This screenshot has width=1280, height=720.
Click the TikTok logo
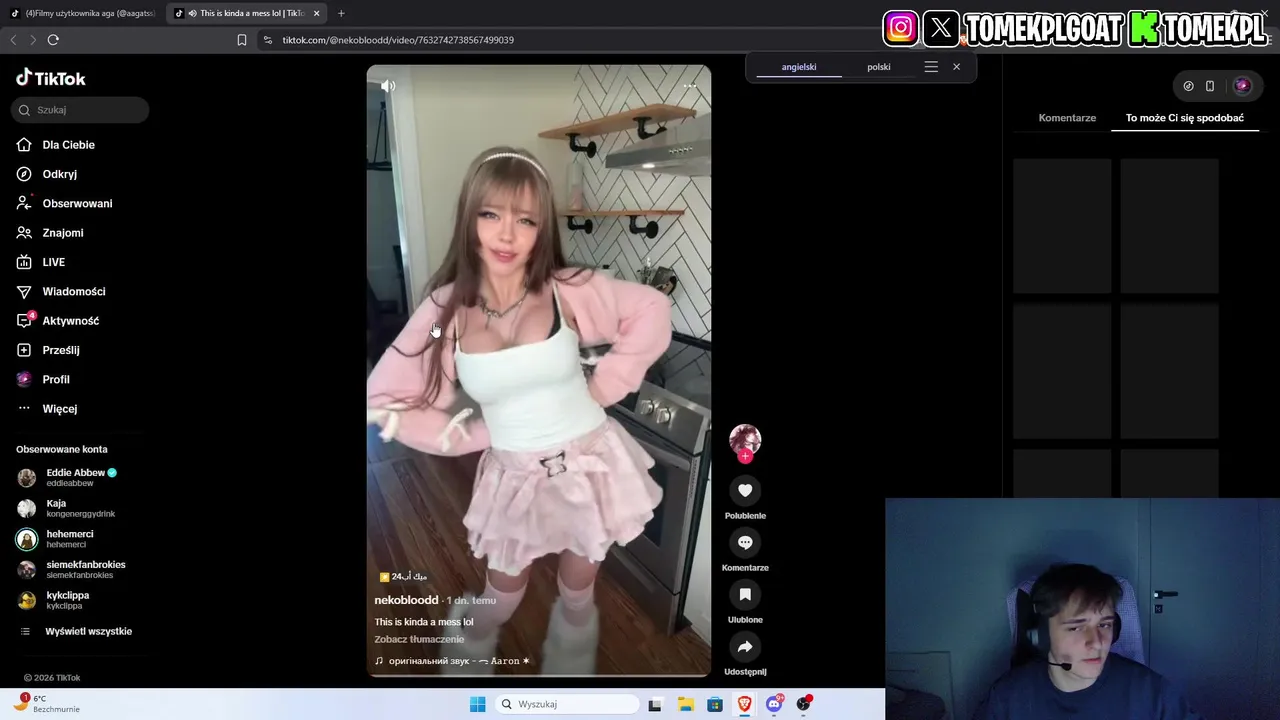(51, 78)
